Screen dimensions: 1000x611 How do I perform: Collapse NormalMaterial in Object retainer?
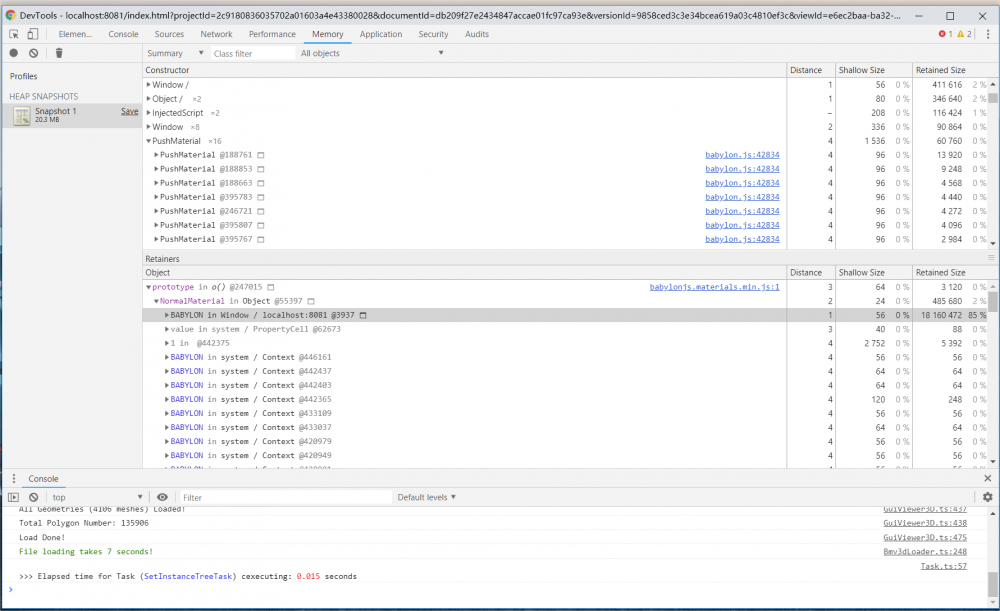pyautogui.click(x=156, y=301)
